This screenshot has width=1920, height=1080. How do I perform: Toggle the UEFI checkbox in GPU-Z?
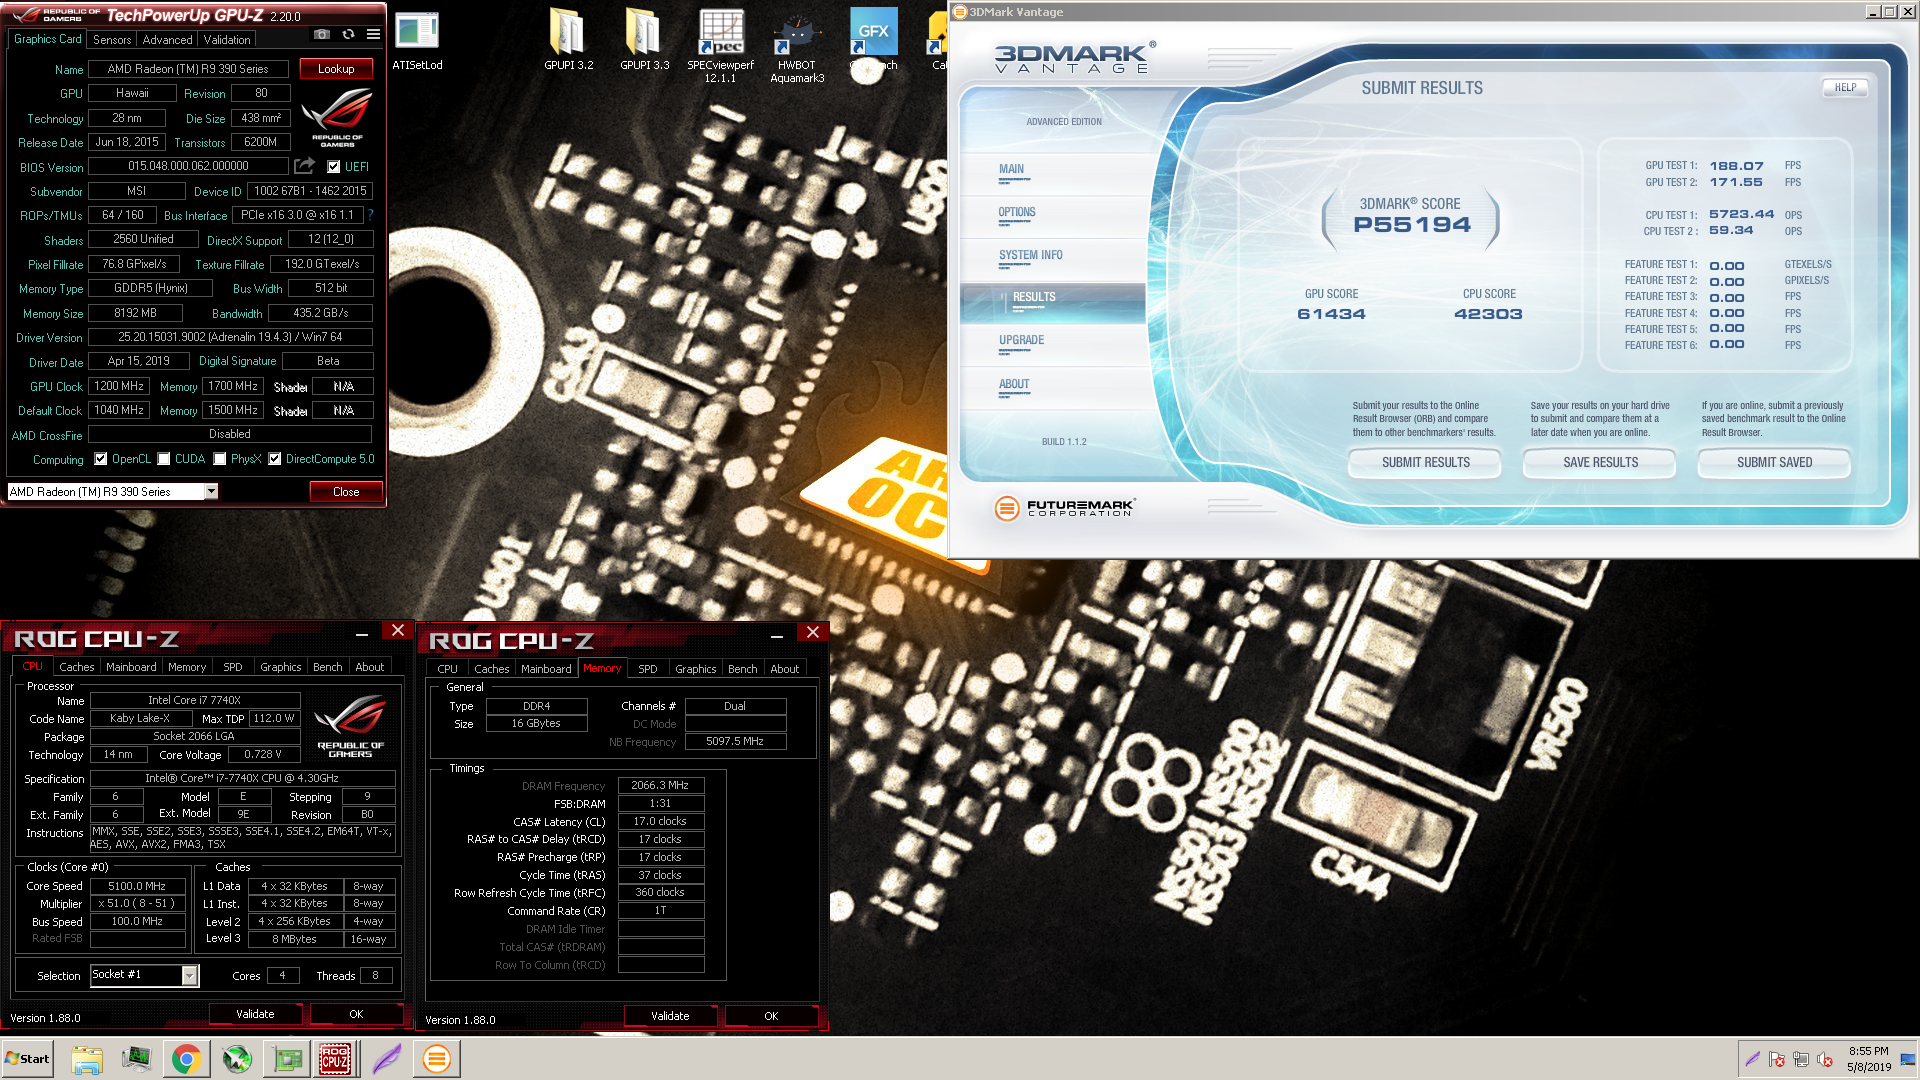pos(334,167)
